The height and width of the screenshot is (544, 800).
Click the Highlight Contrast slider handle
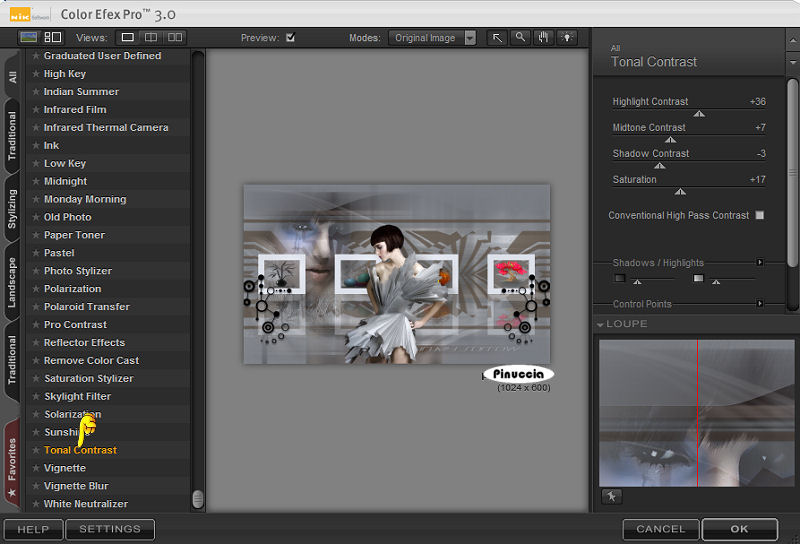point(699,114)
